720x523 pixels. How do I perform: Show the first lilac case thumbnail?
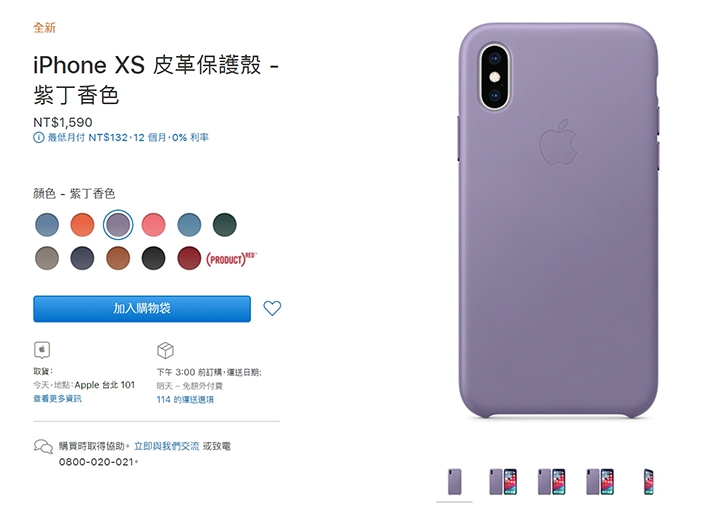pyautogui.click(x=455, y=482)
